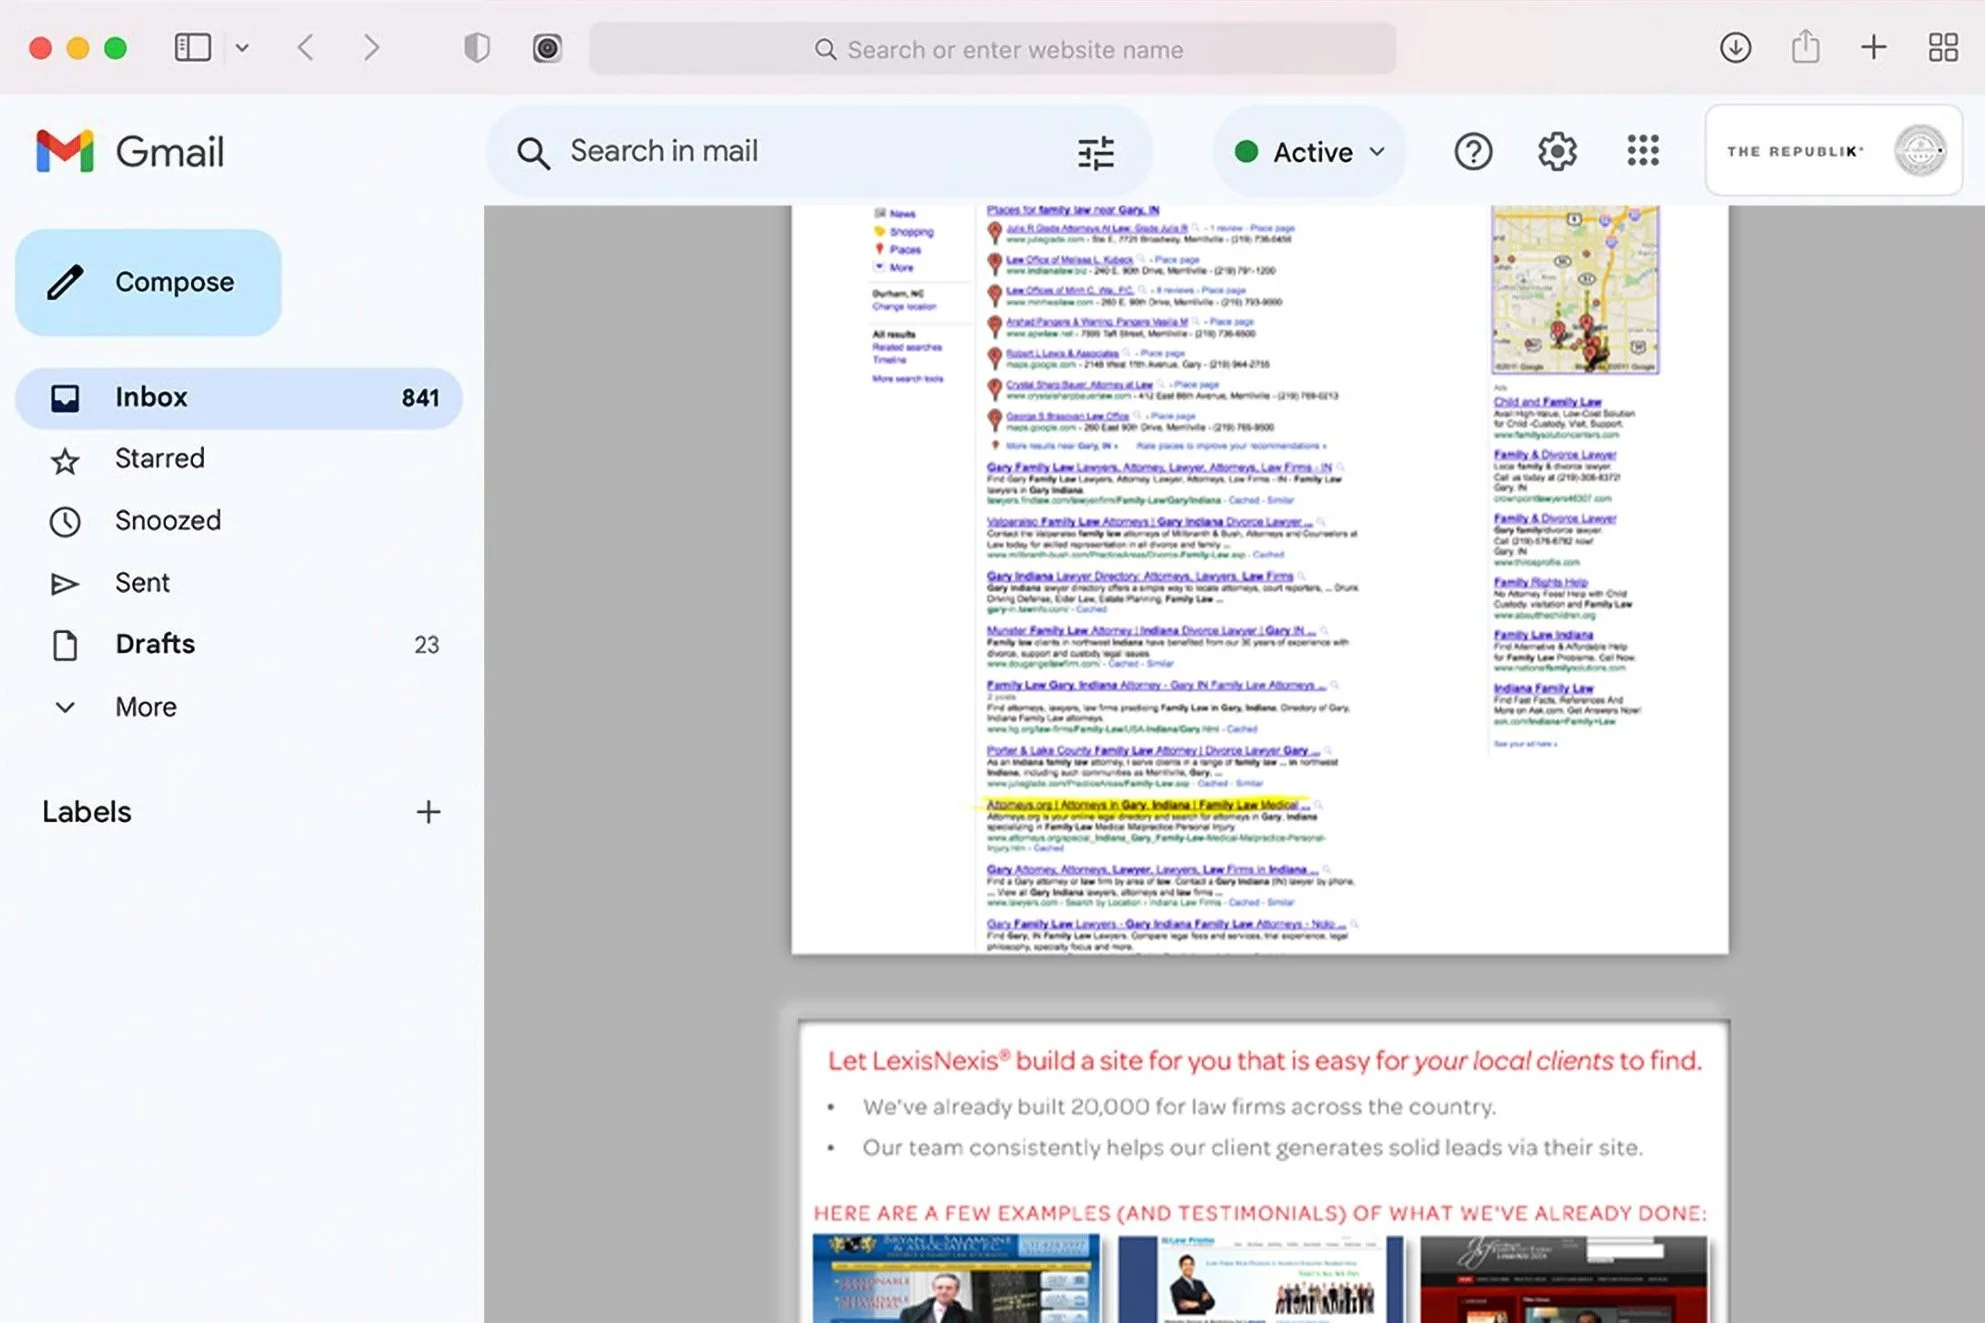This screenshot has width=1985, height=1323.
Task: Create a new label with plus
Action: pyautogui.click(x=428, y=812)
